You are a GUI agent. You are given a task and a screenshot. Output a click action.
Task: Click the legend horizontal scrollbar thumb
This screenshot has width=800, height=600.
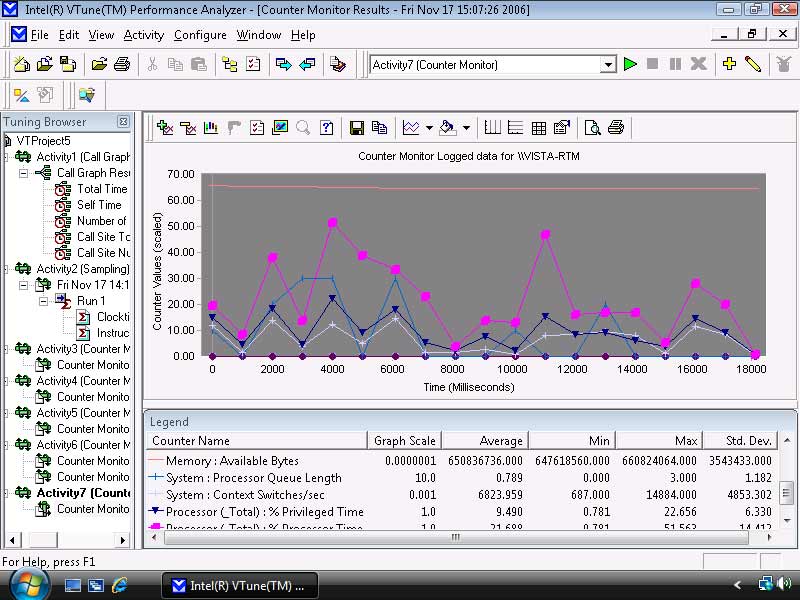[456, 537]
